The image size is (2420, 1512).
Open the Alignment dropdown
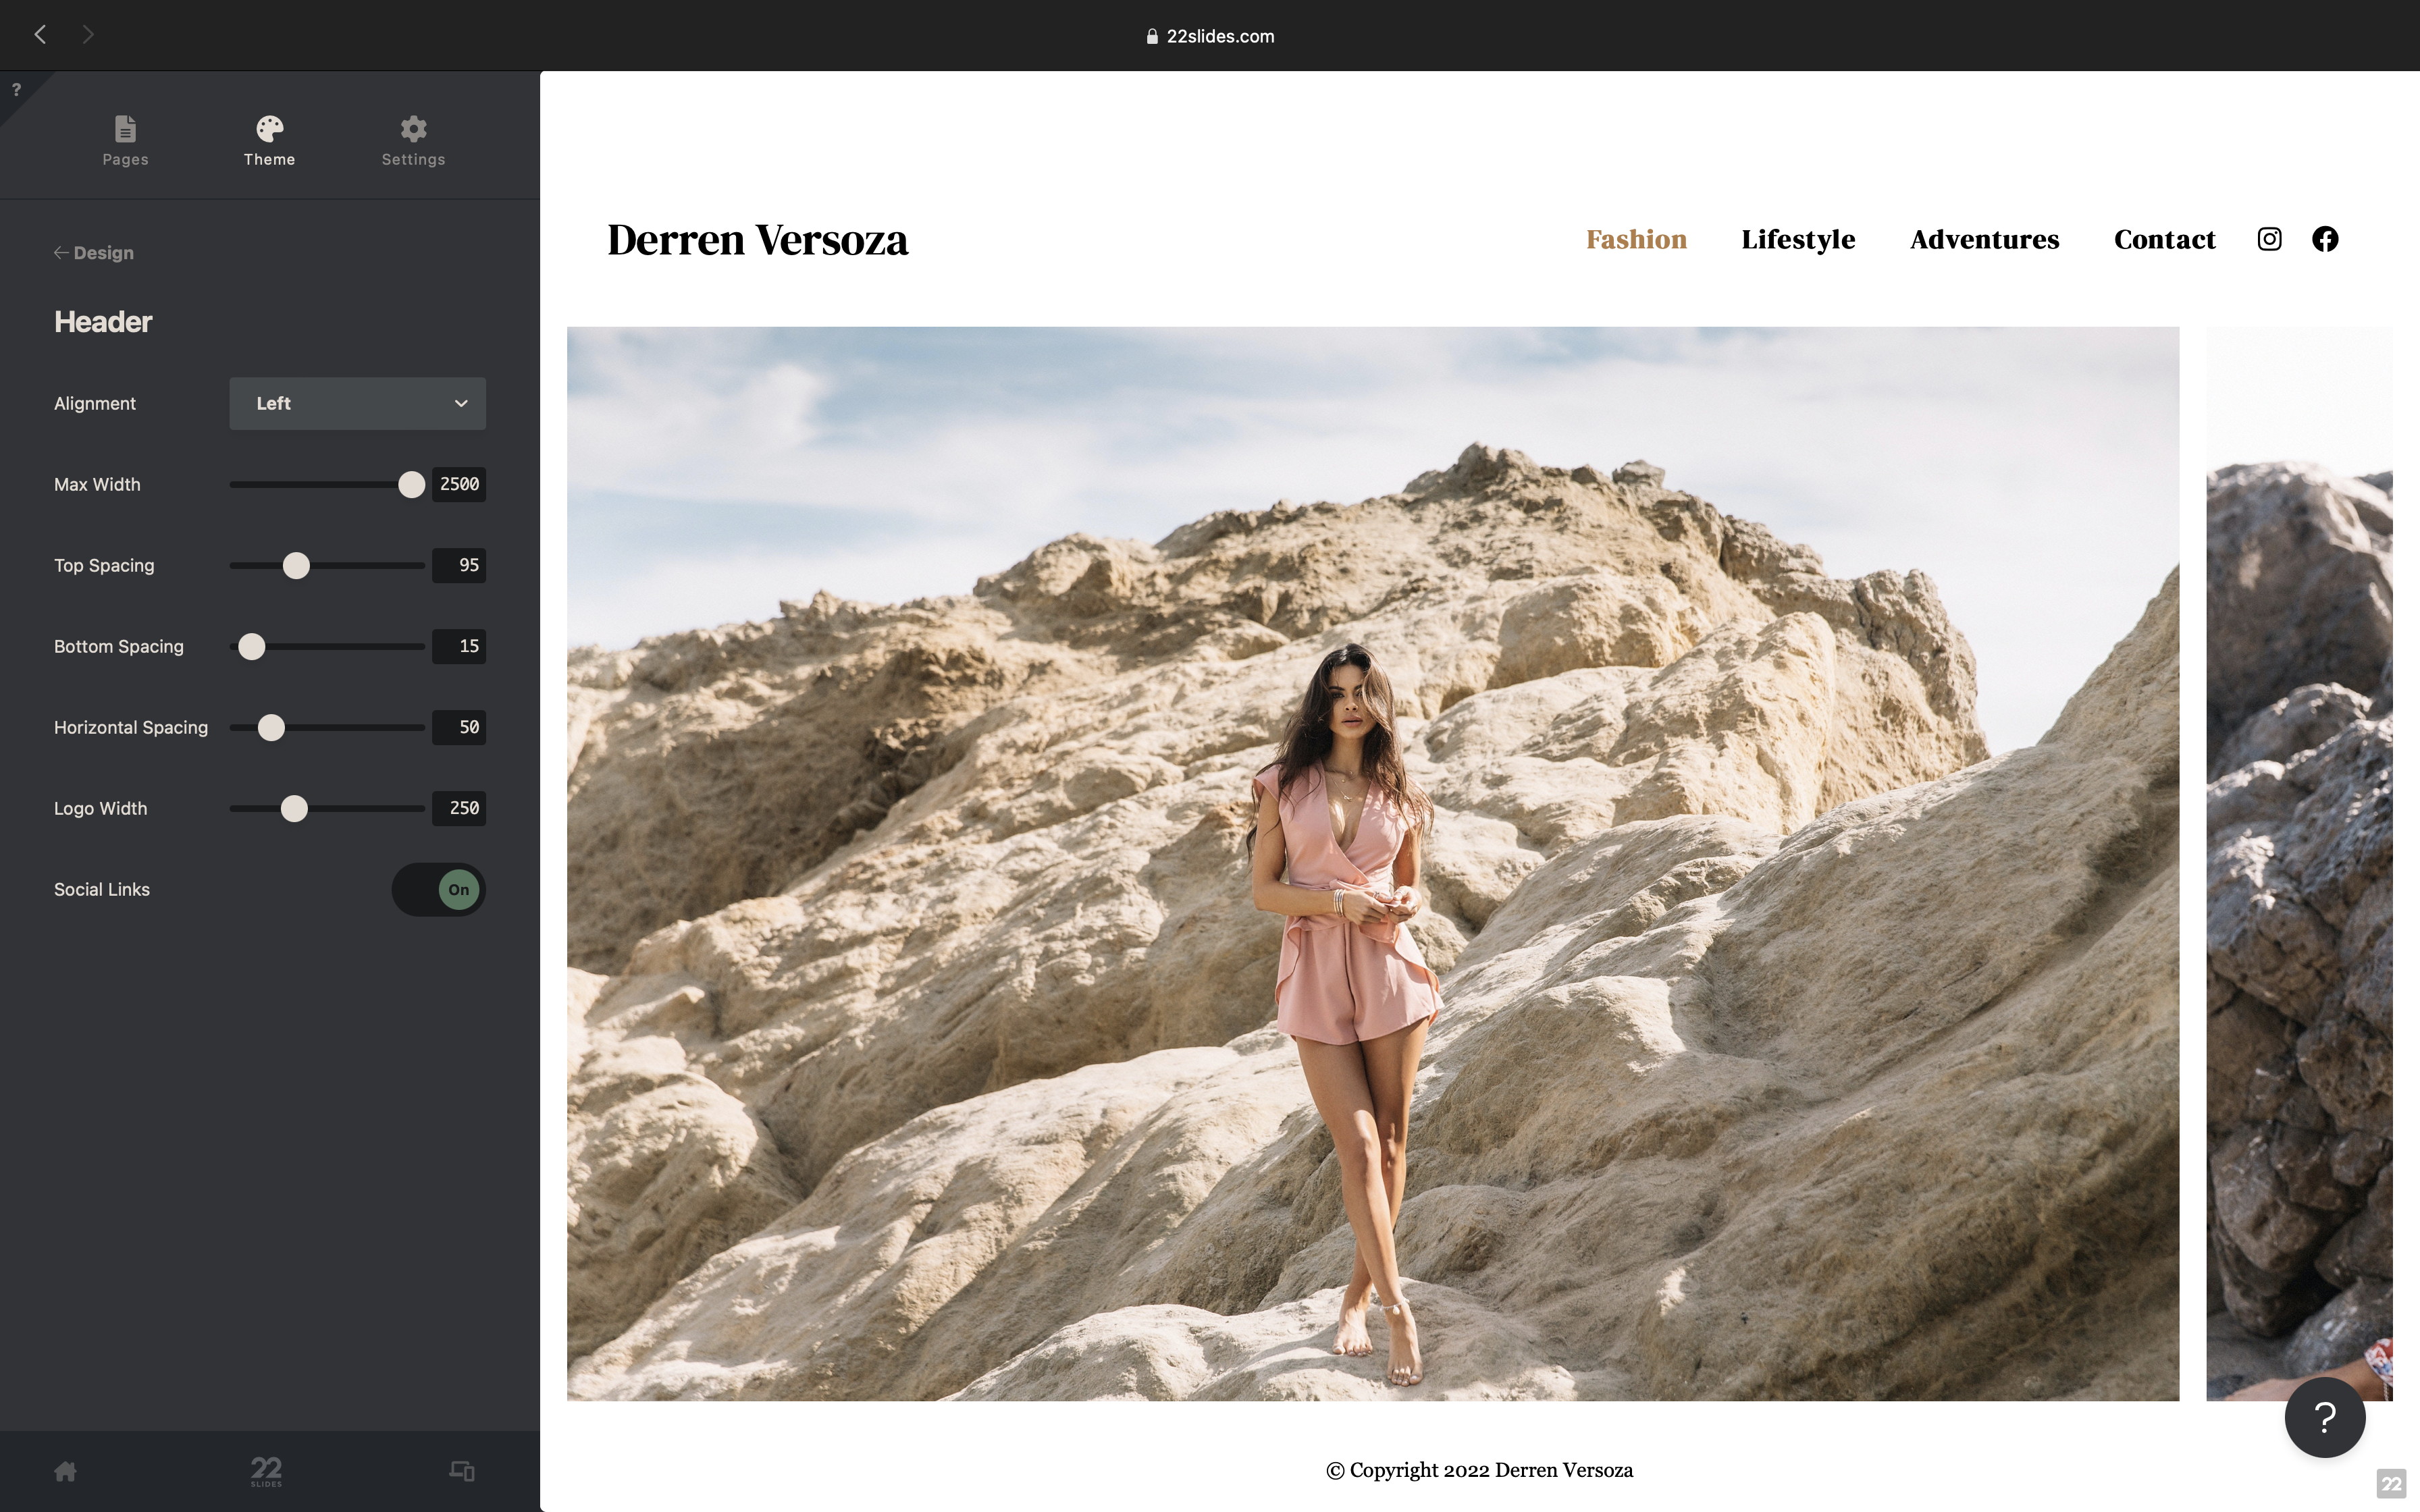357,403
